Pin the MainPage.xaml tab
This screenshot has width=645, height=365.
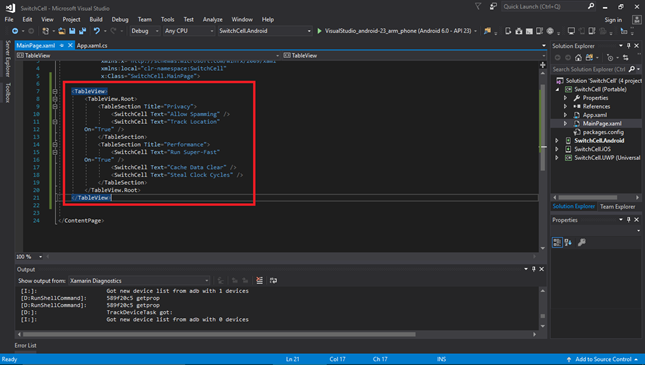point(62,46)
